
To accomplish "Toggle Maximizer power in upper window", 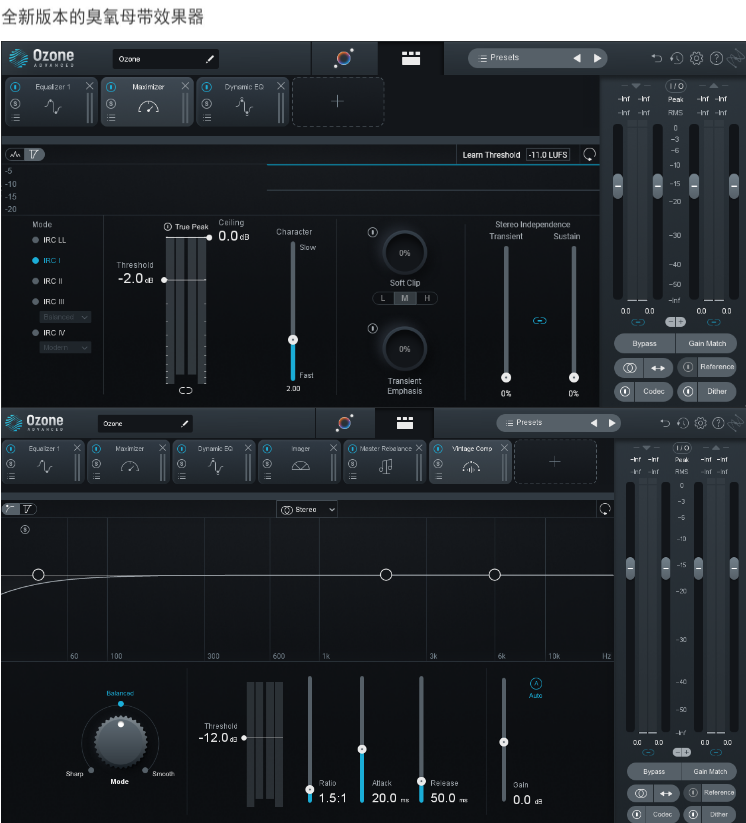I will 111,87.
